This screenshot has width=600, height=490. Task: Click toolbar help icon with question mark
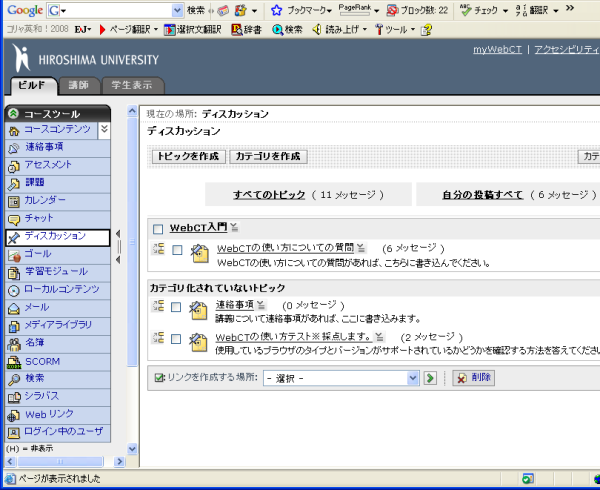coord(427,30)
